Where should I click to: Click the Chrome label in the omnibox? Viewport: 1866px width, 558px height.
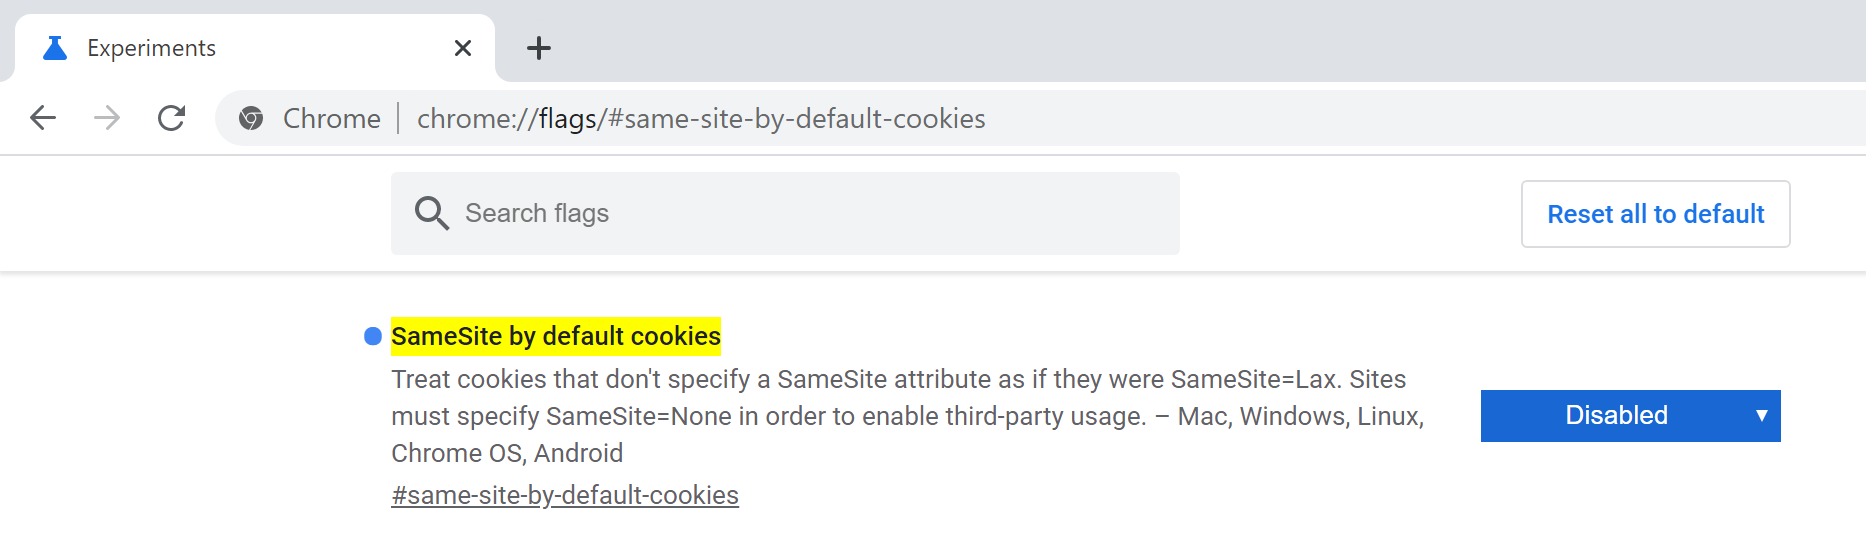pos(331,118)
